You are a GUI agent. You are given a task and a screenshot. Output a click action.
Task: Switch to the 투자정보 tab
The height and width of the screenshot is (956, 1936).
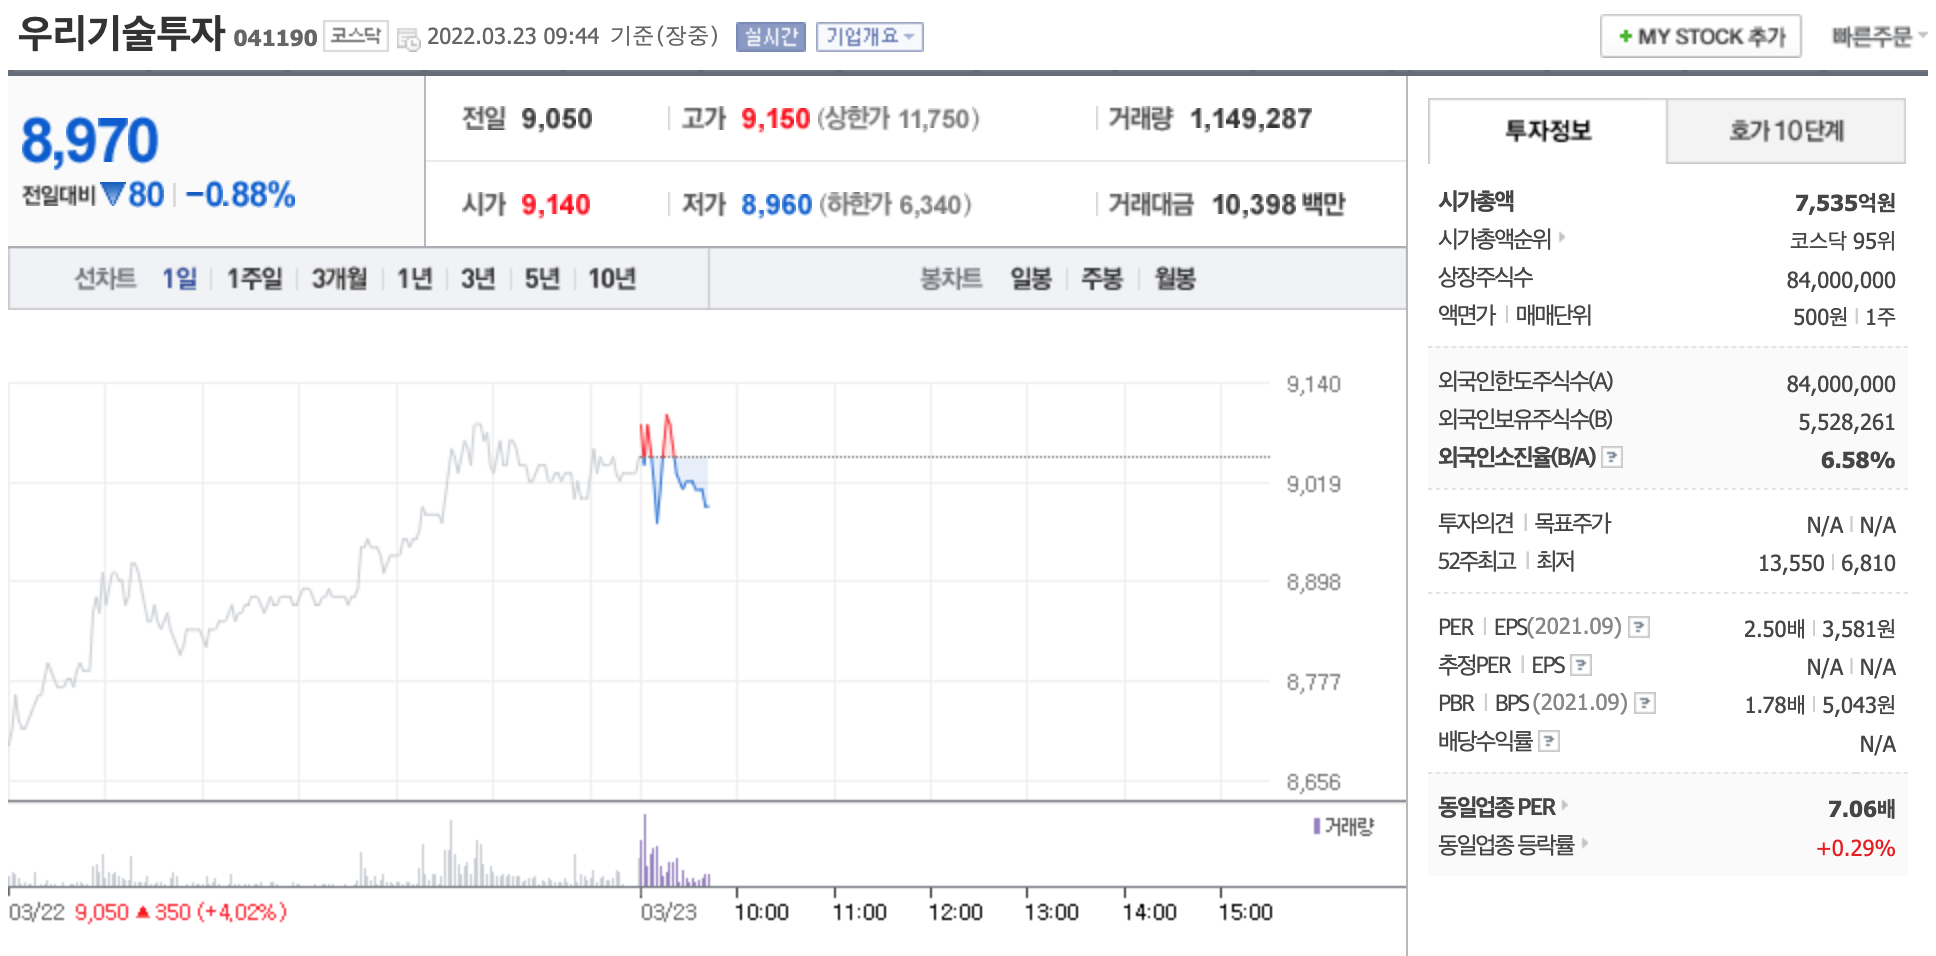(1548, 131)
